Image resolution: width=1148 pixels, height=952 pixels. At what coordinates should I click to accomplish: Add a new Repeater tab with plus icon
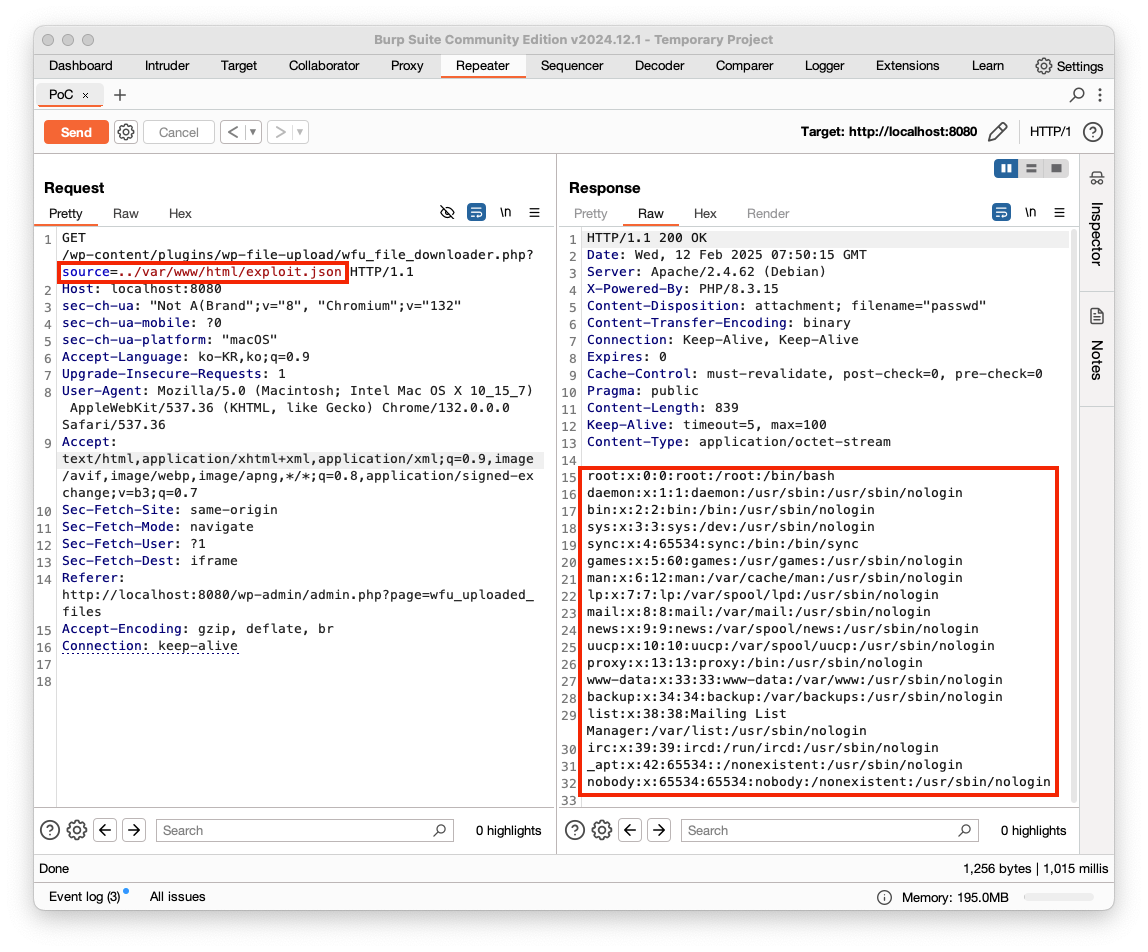120,94
